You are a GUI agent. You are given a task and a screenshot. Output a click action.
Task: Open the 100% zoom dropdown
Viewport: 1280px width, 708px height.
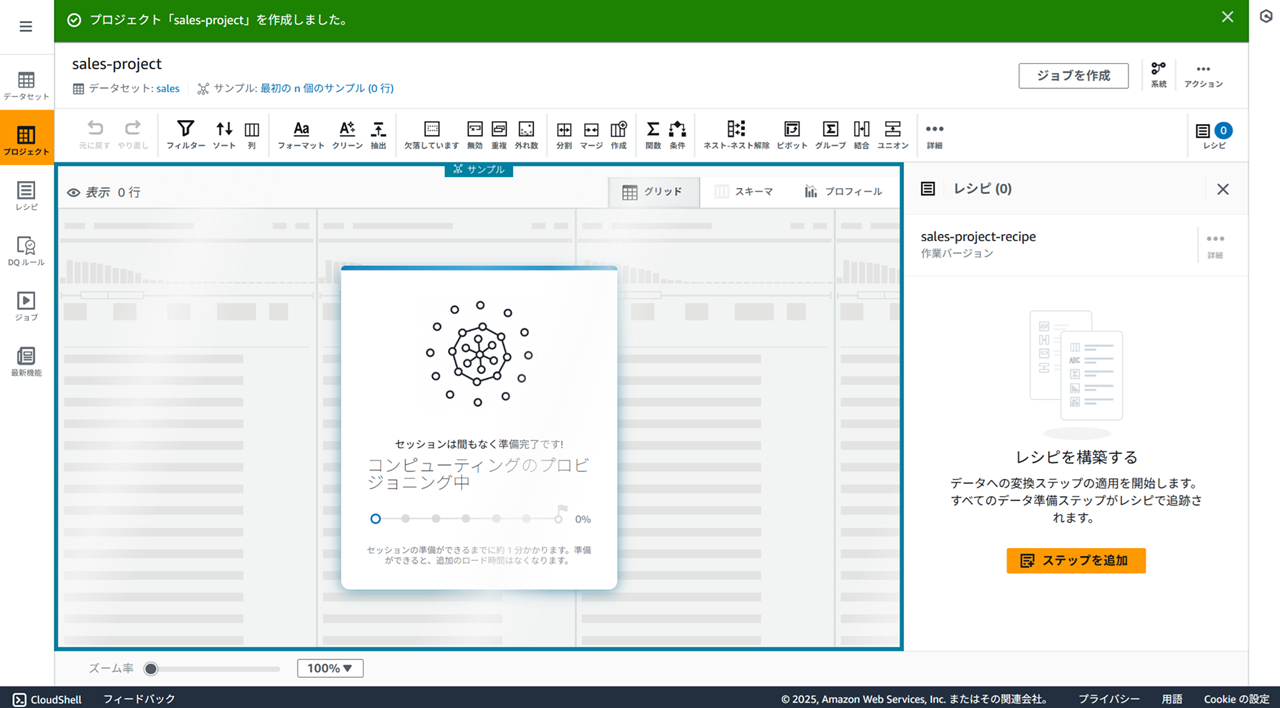(x=330, y=669)
